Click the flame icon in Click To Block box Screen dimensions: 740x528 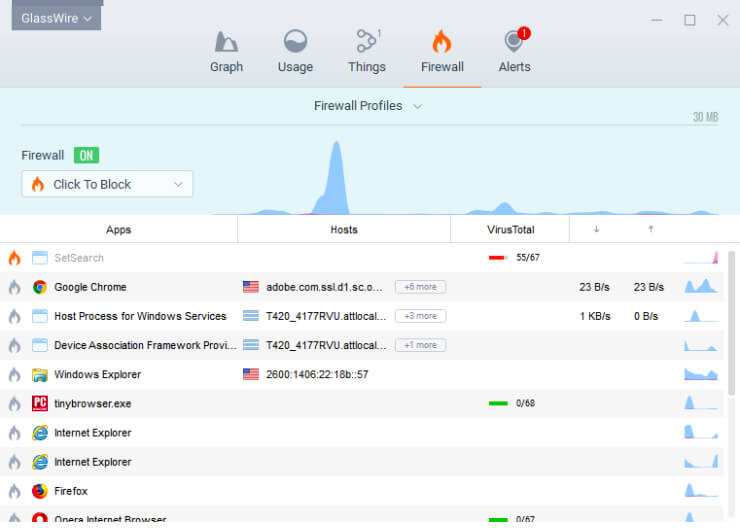tap(38, 184)
